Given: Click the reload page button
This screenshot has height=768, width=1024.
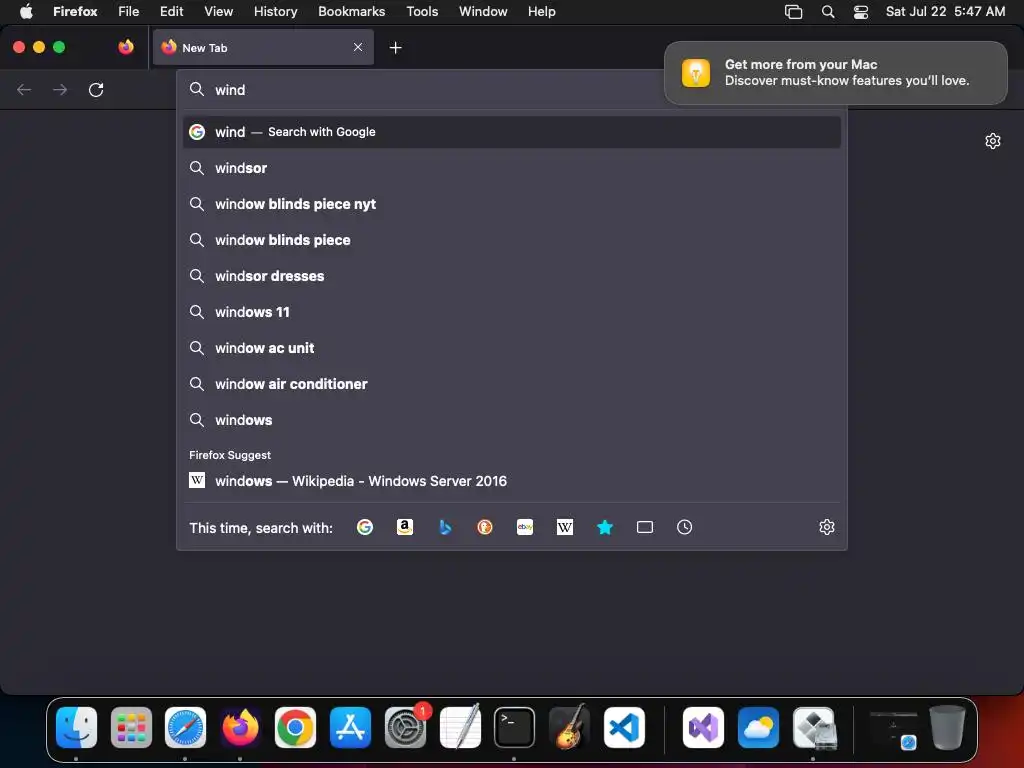Looking at the screenshot, I should coord(96,89).
